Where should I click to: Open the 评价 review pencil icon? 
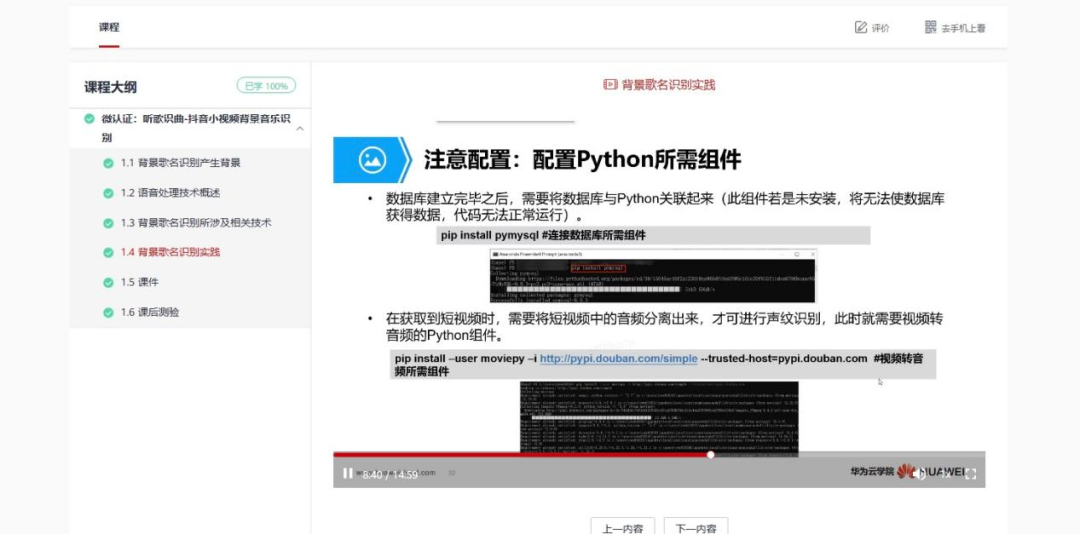point(860,28)
